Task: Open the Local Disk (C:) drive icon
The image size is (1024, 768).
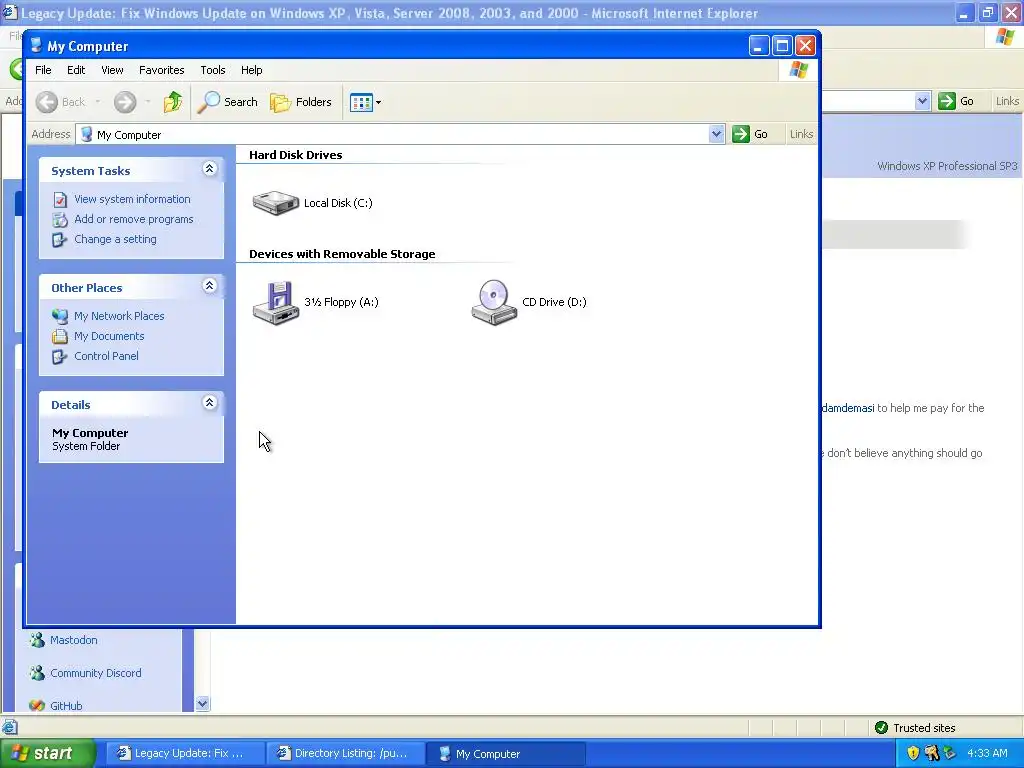Action: coord(276,203)
